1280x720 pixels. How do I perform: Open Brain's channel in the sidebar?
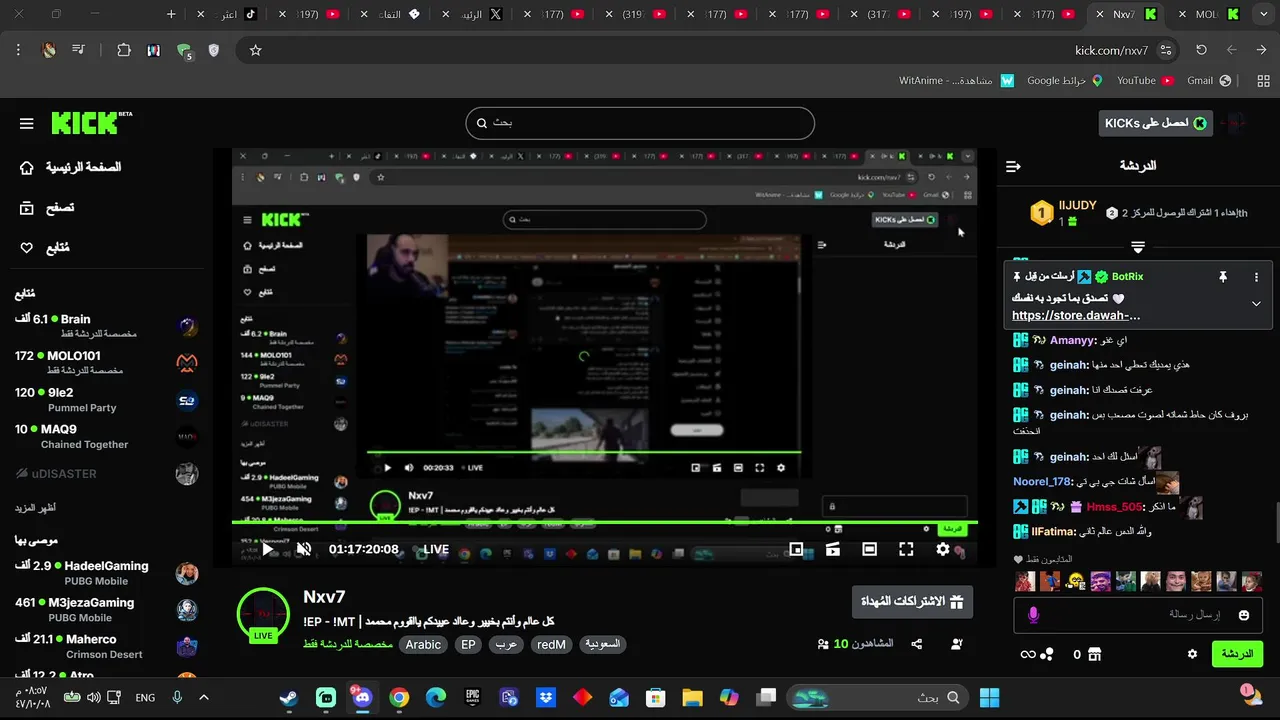tap(106, 325)
